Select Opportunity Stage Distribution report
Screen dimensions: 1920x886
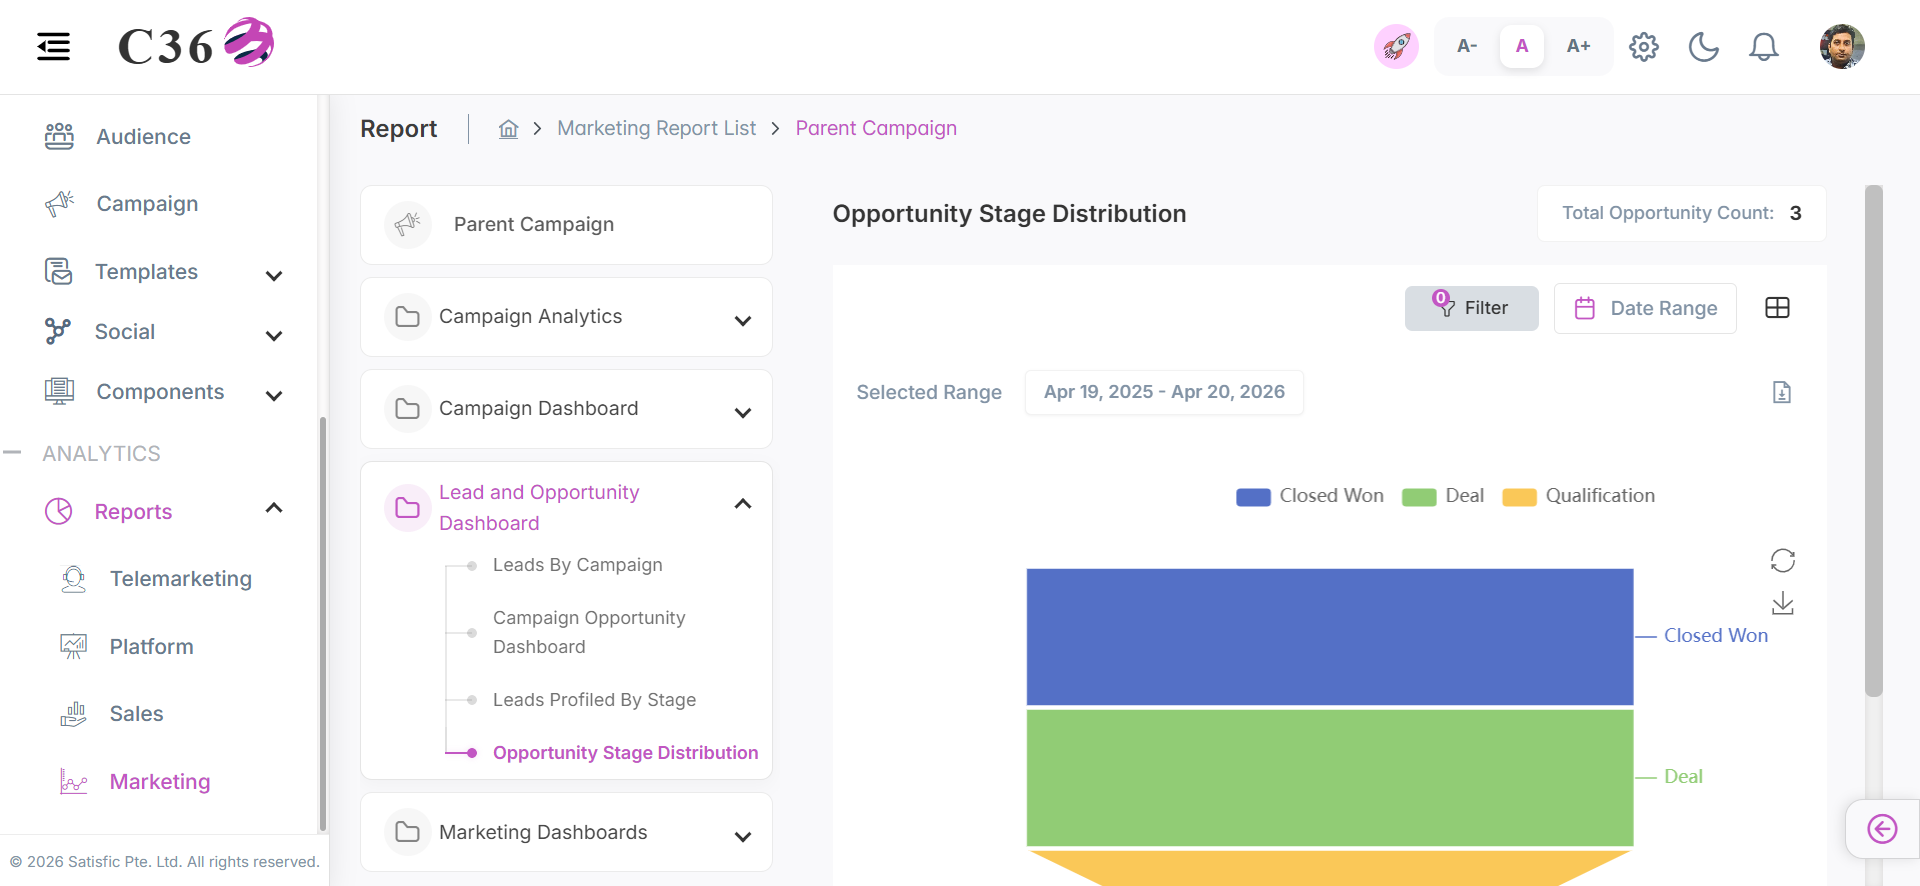[625, 753]
